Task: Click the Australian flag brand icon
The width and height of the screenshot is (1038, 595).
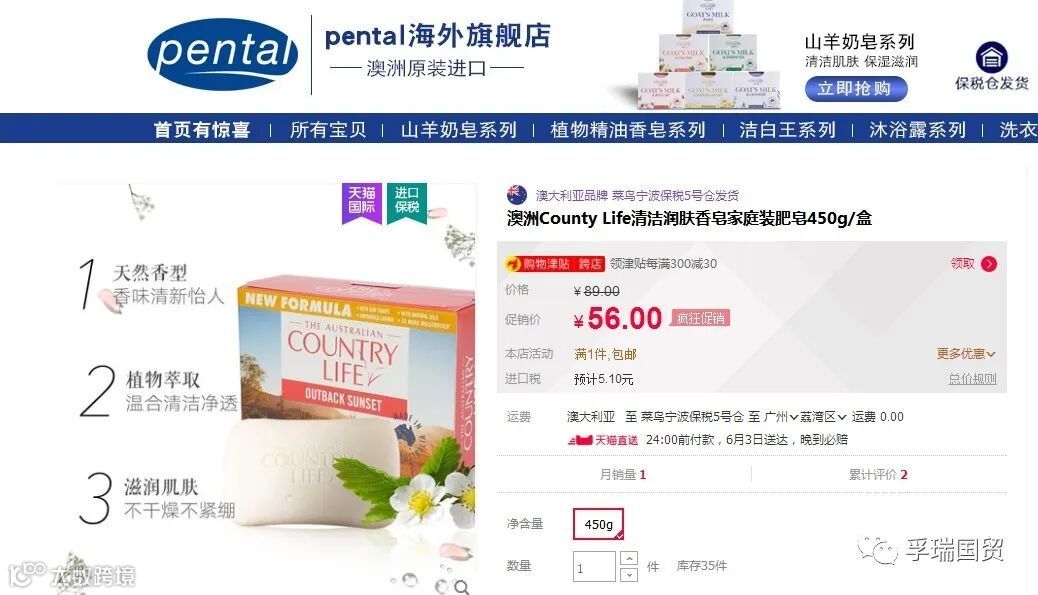Action: click(x=517, y=195)
